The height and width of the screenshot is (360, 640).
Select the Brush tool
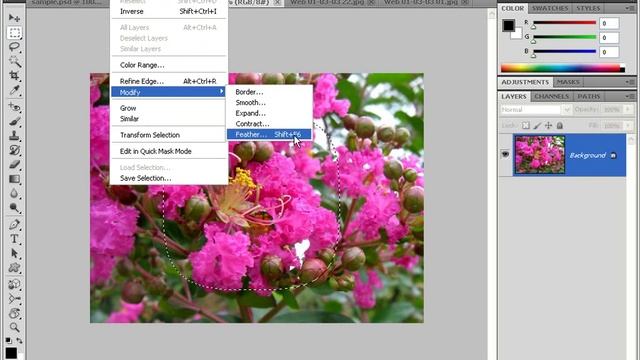tap(14, 121)
